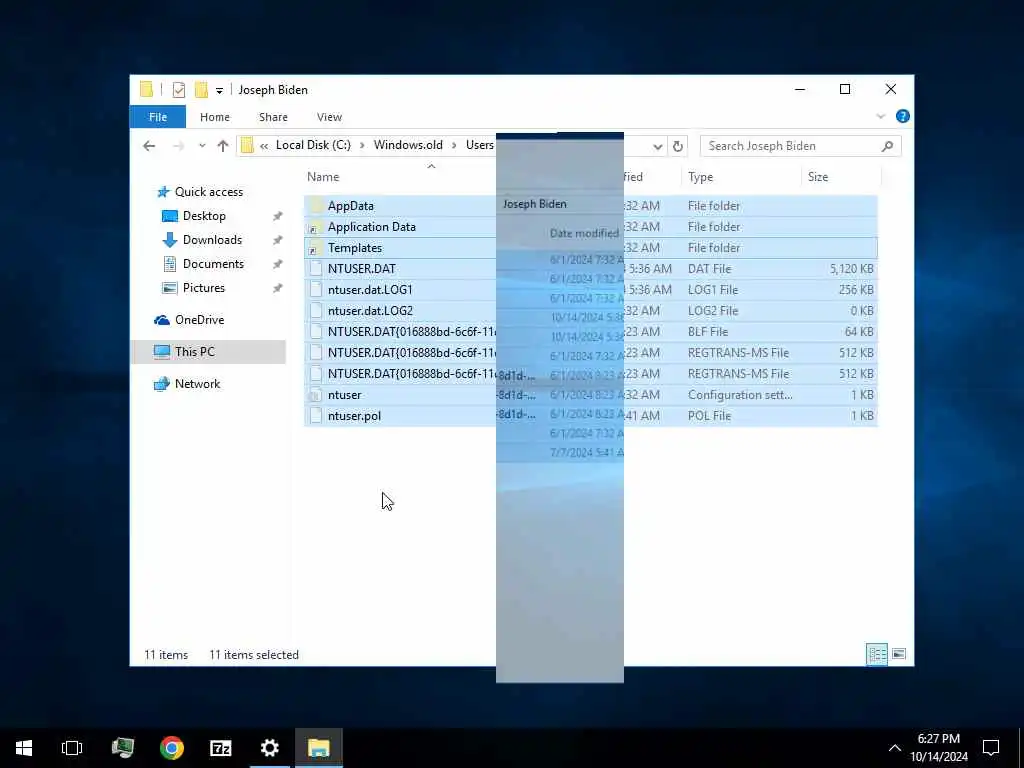Go up one folder level

click(x=223, y=146)
